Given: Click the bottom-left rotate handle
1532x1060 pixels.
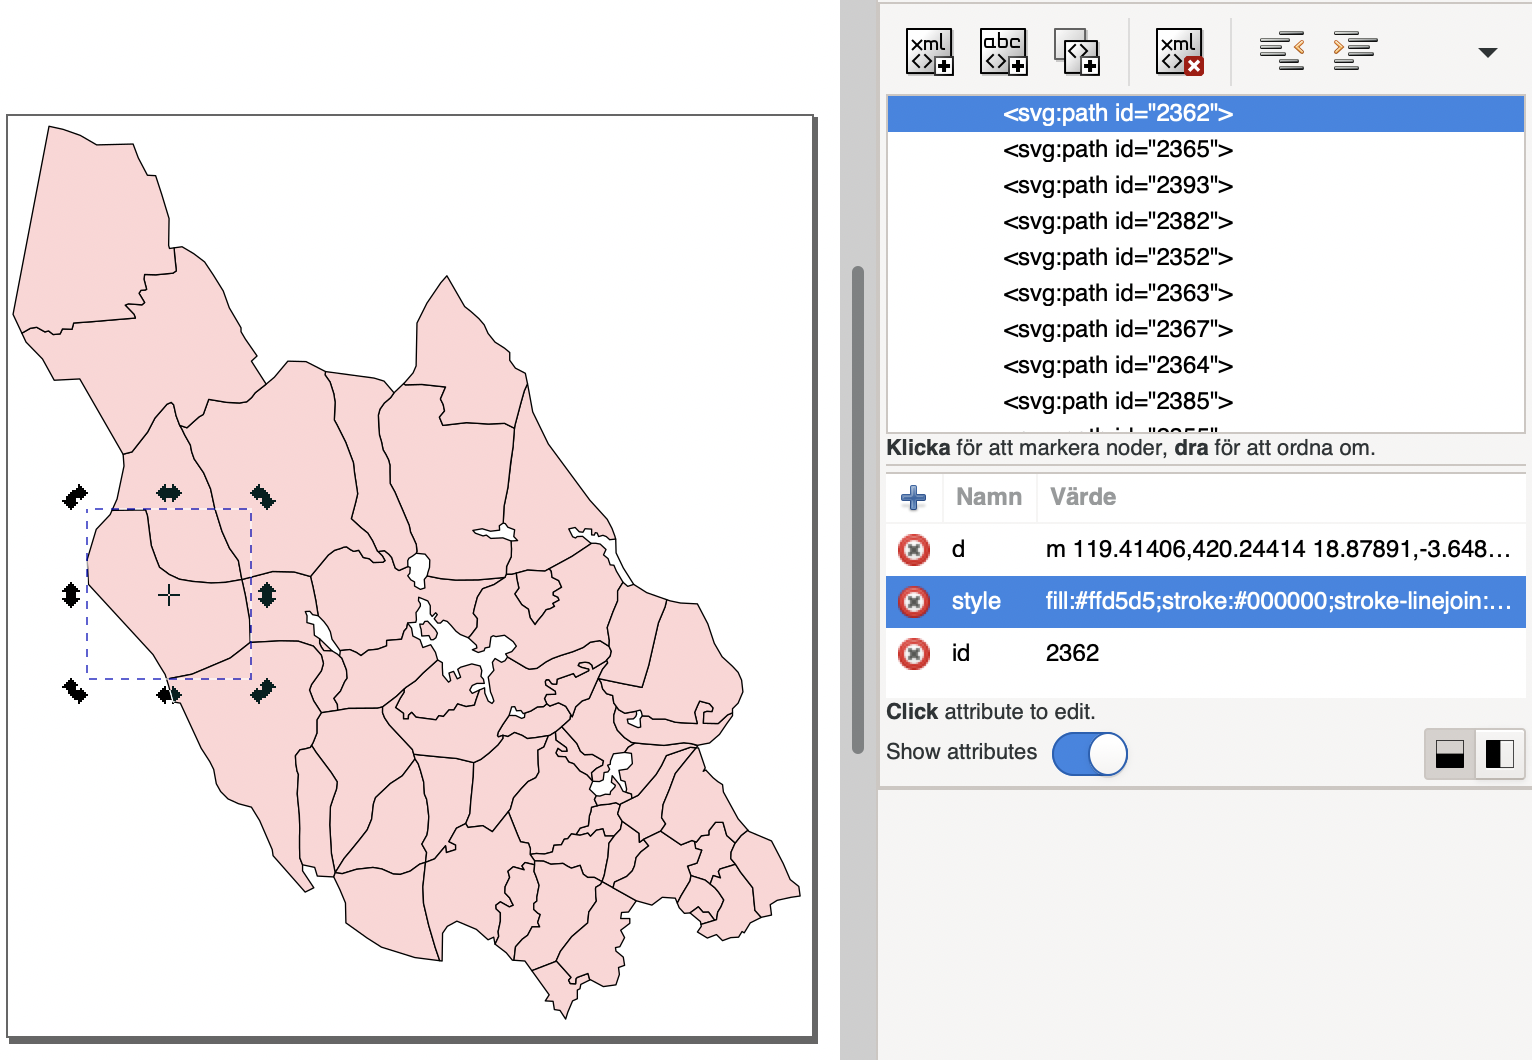Looking at the screenshot, I should (75, 690).
